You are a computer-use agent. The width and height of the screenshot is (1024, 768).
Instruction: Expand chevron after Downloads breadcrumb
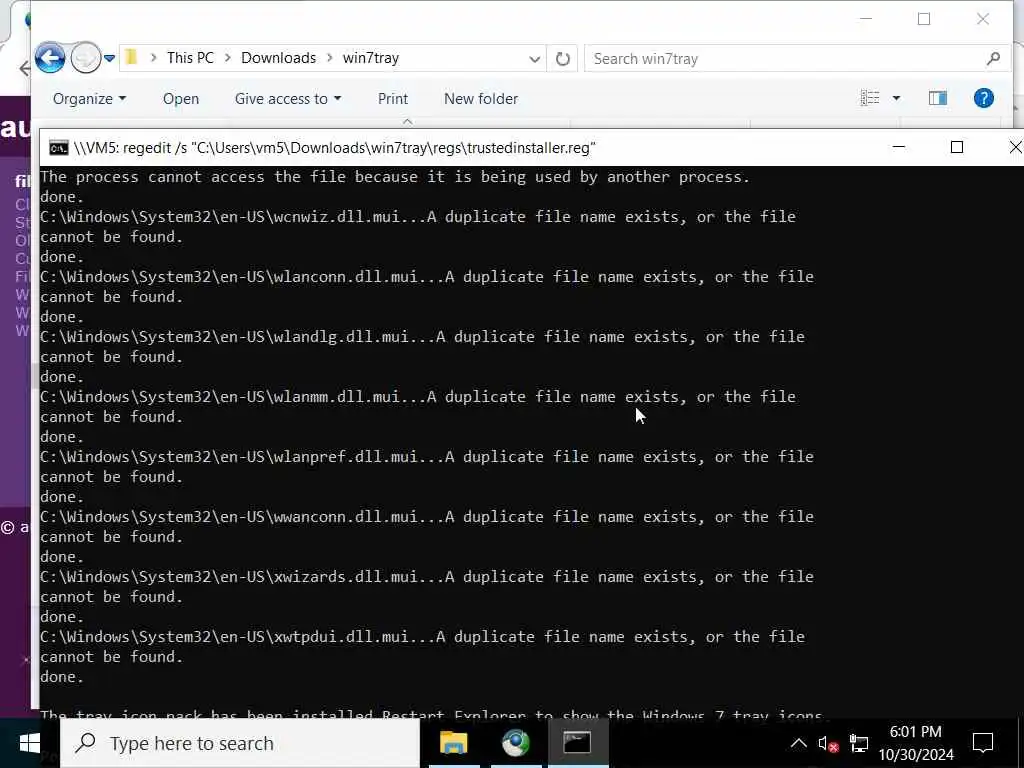pyautogui.click(x=329, y=58)
